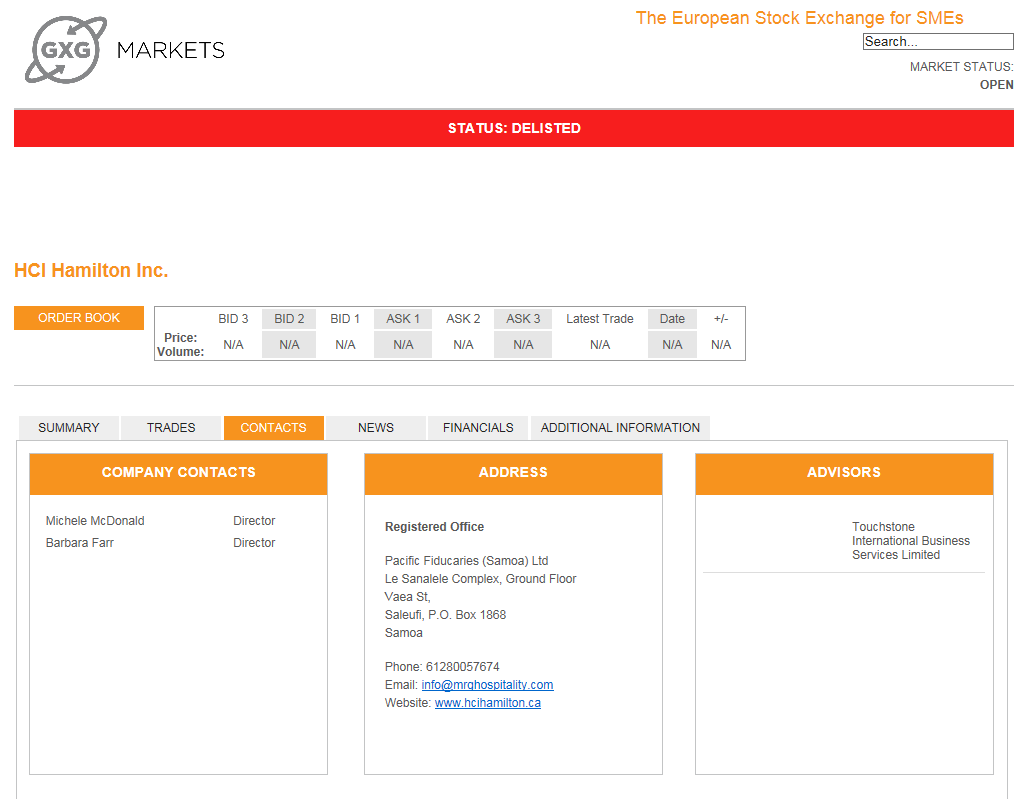Open the News tab
The image size is (1031, 799).
pyautogui.click(x=376, y=427)
